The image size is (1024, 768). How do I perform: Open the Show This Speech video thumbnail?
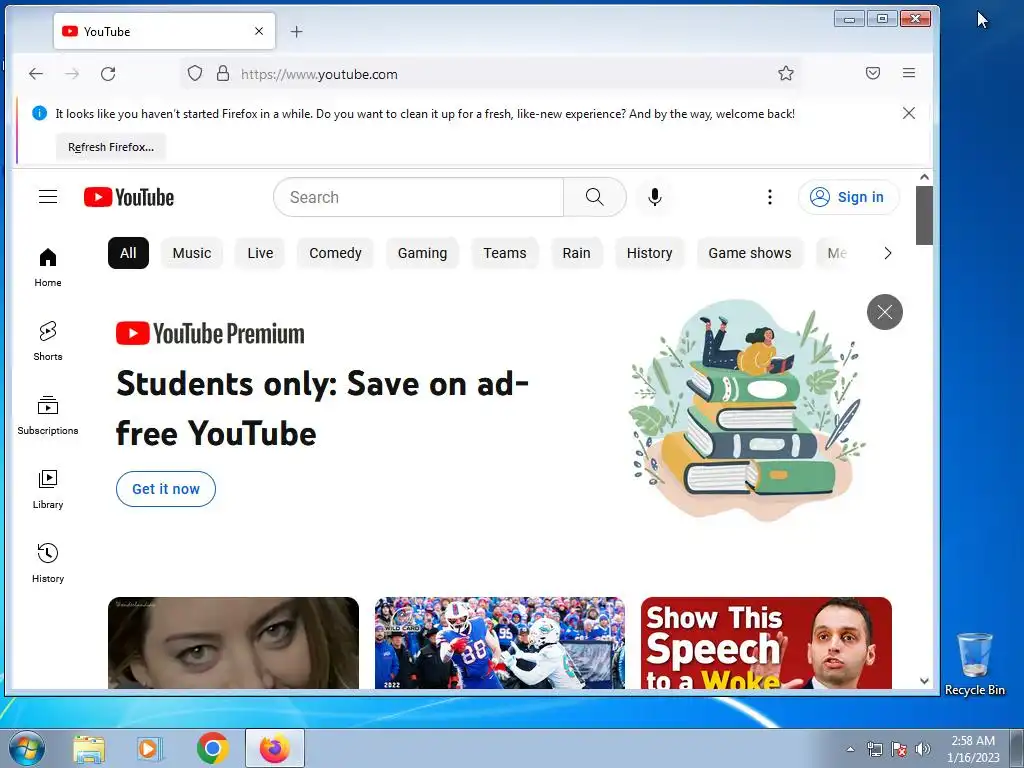(x=766, y=643)
